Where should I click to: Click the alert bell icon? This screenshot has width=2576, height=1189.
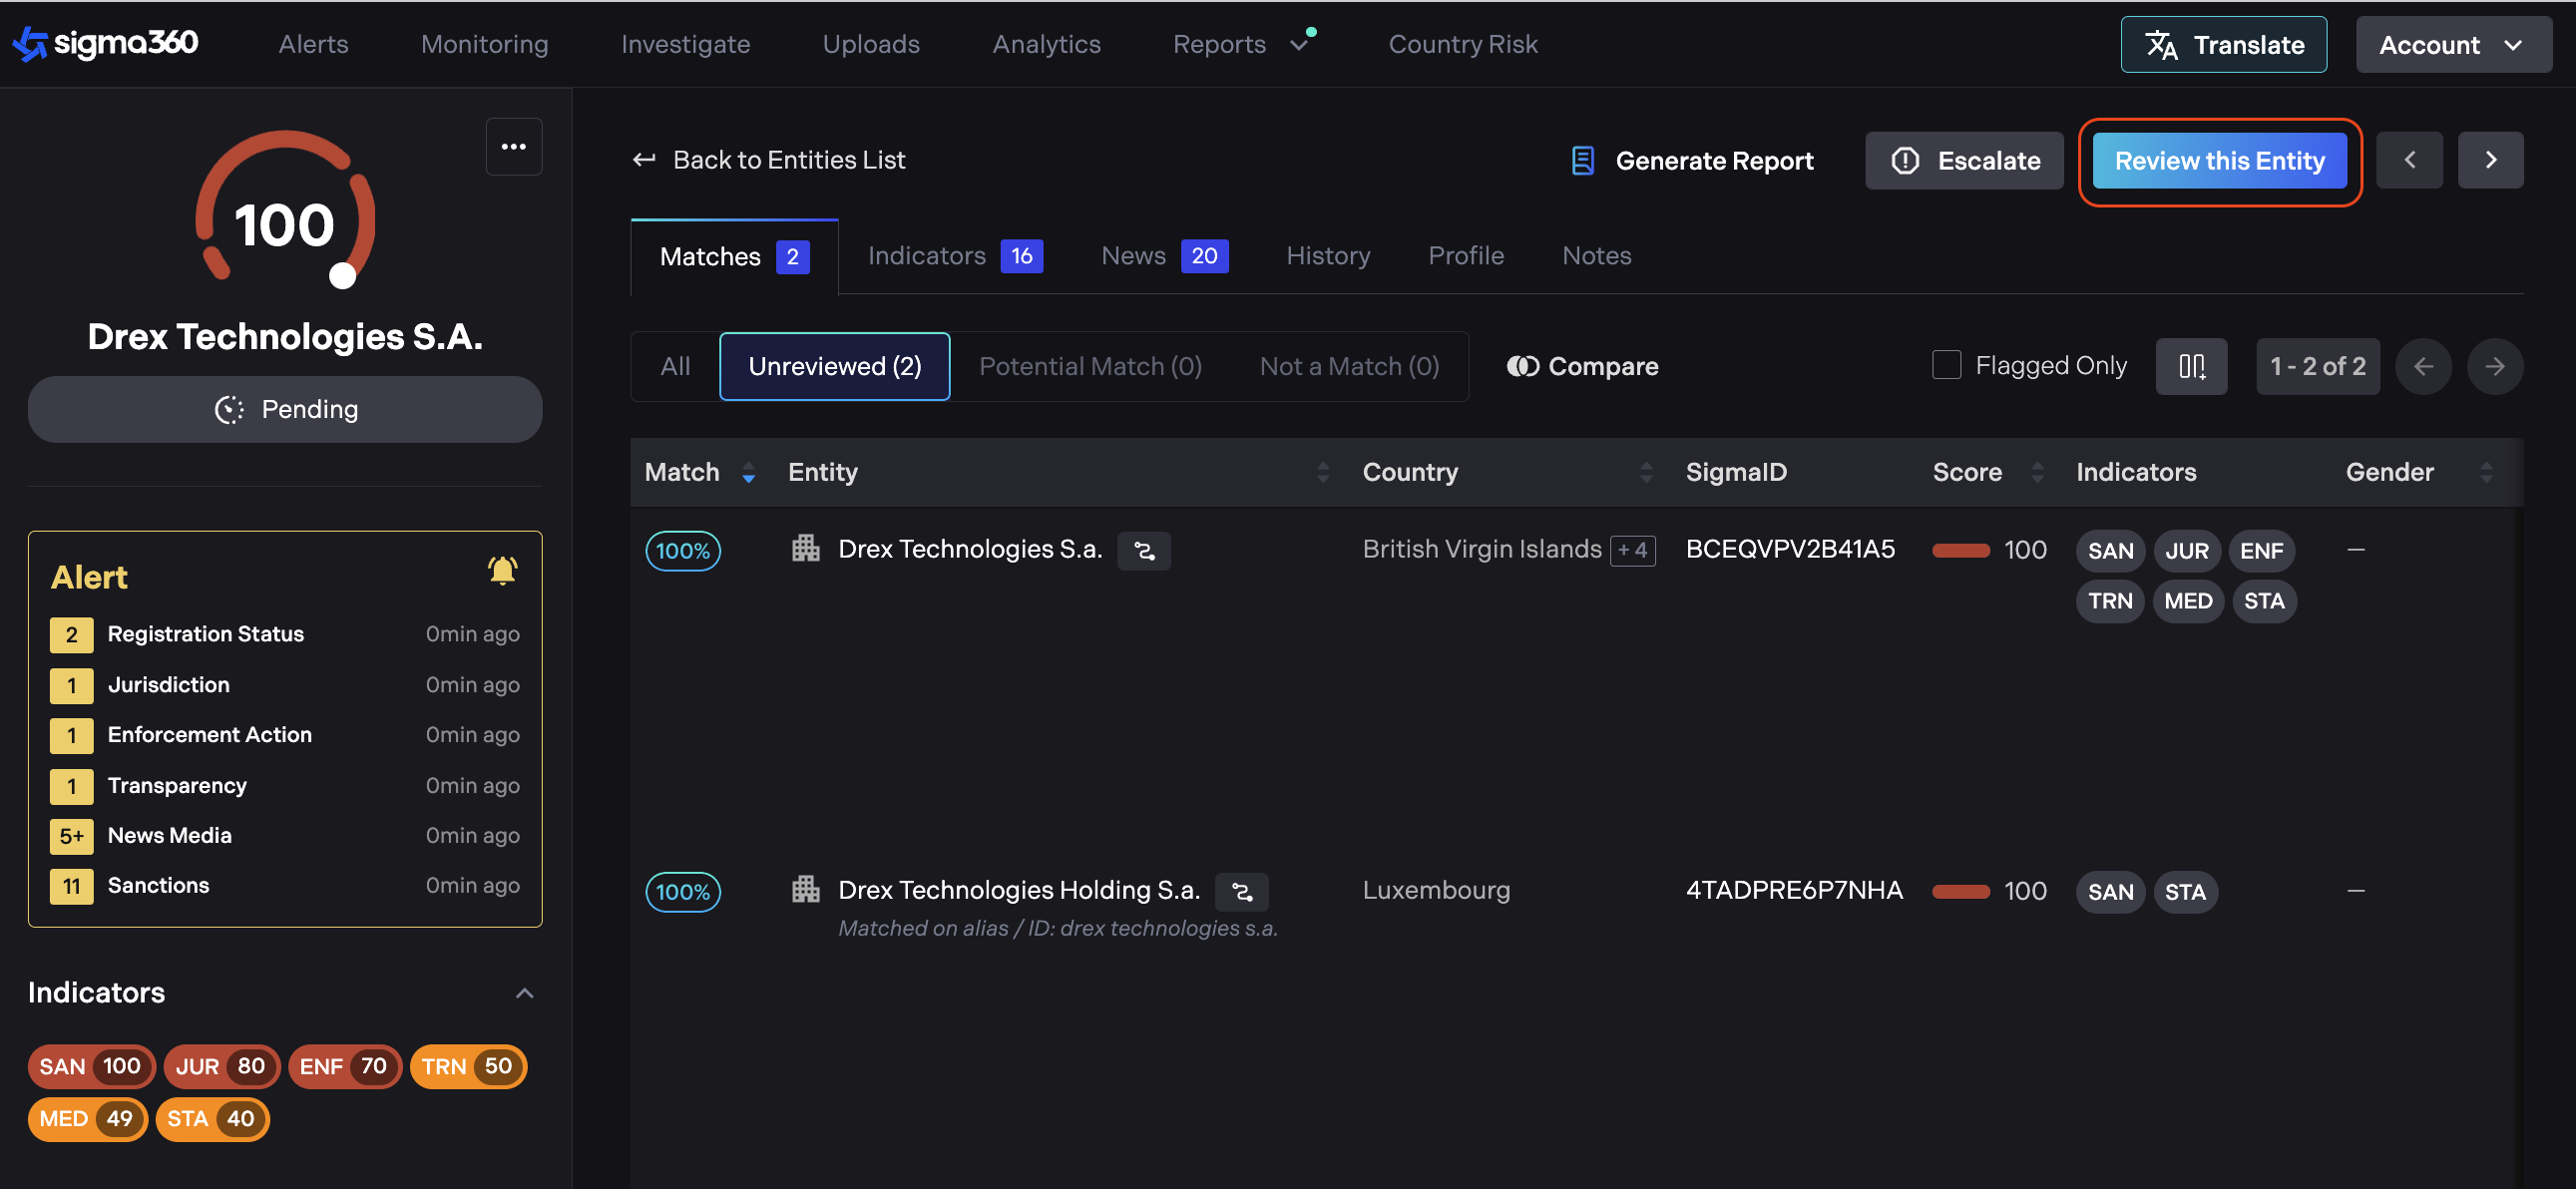(x=501, y=570)
